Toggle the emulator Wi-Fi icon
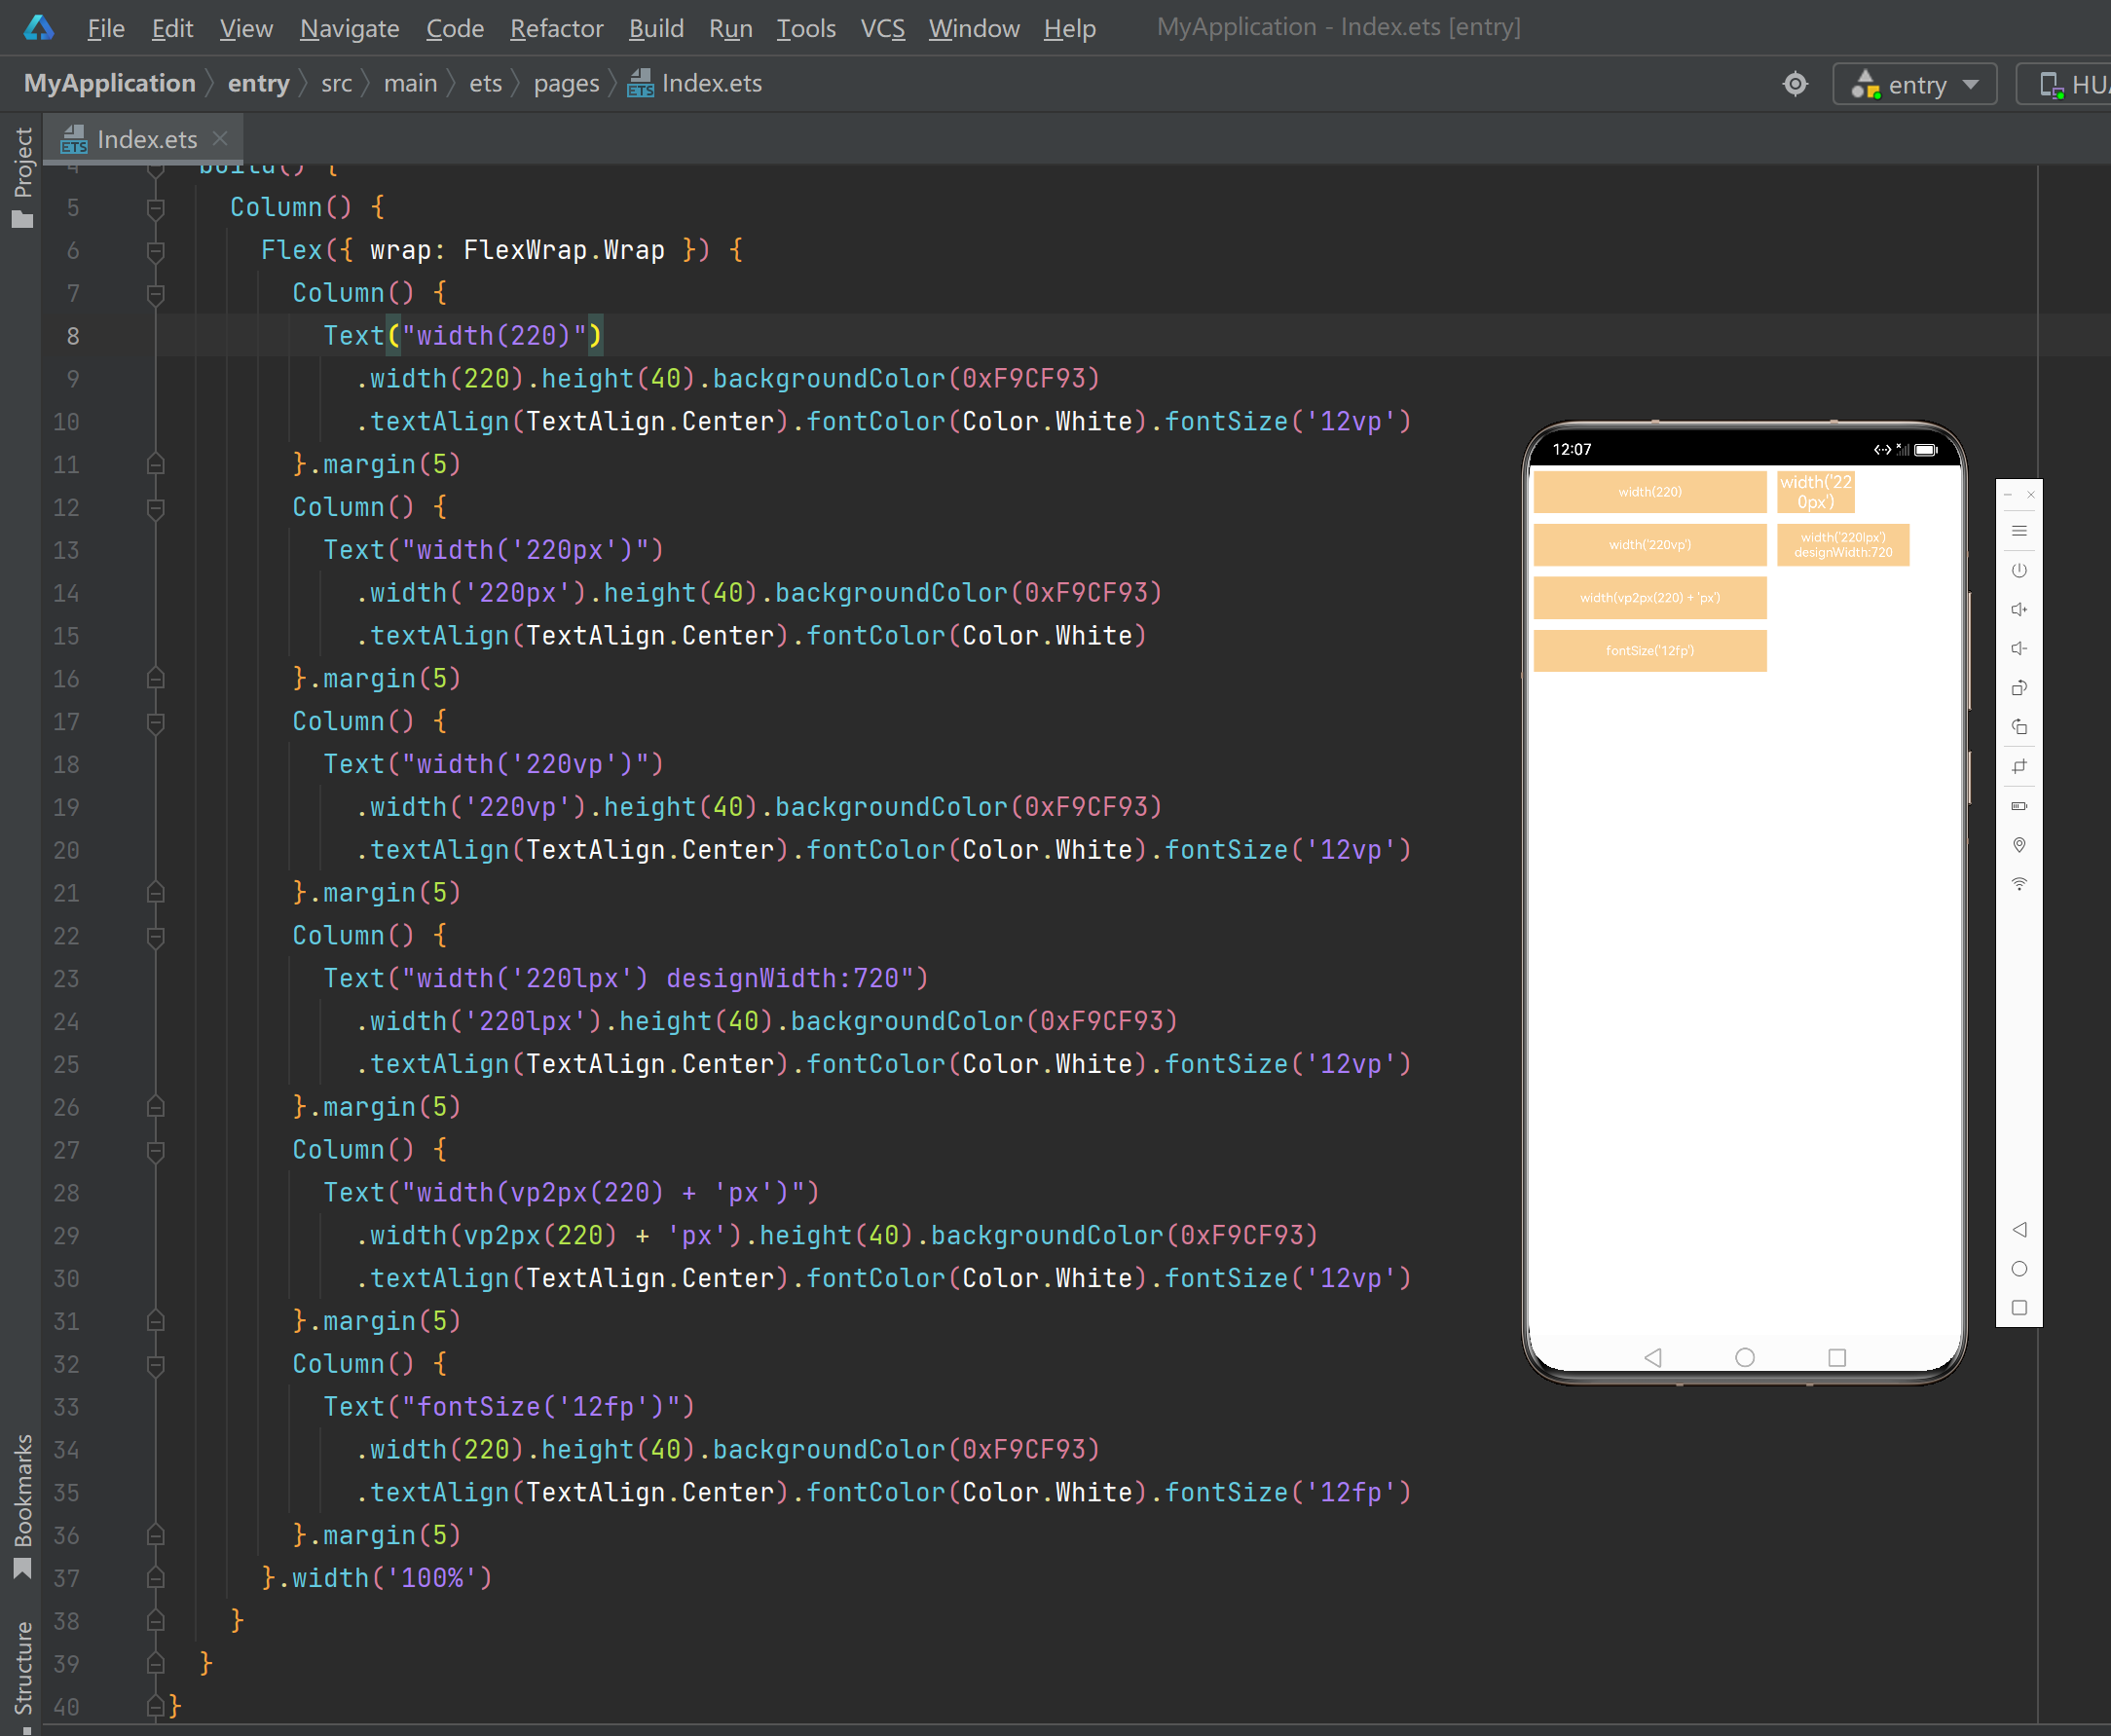Screen dimensions: 2111x1736 pos(2019,884)
